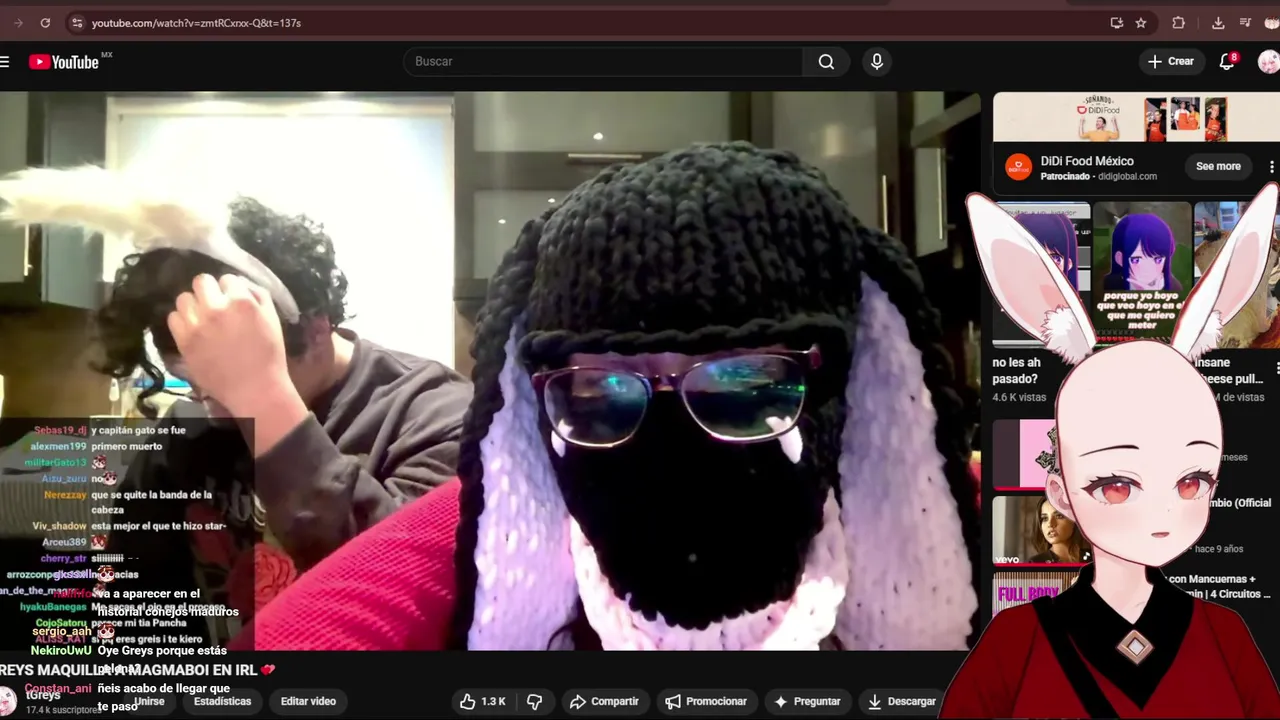Click the DiDi Food México logo
This screenshot has height=720, width=1280.
pyautogui.click(x=1018, y=167)
